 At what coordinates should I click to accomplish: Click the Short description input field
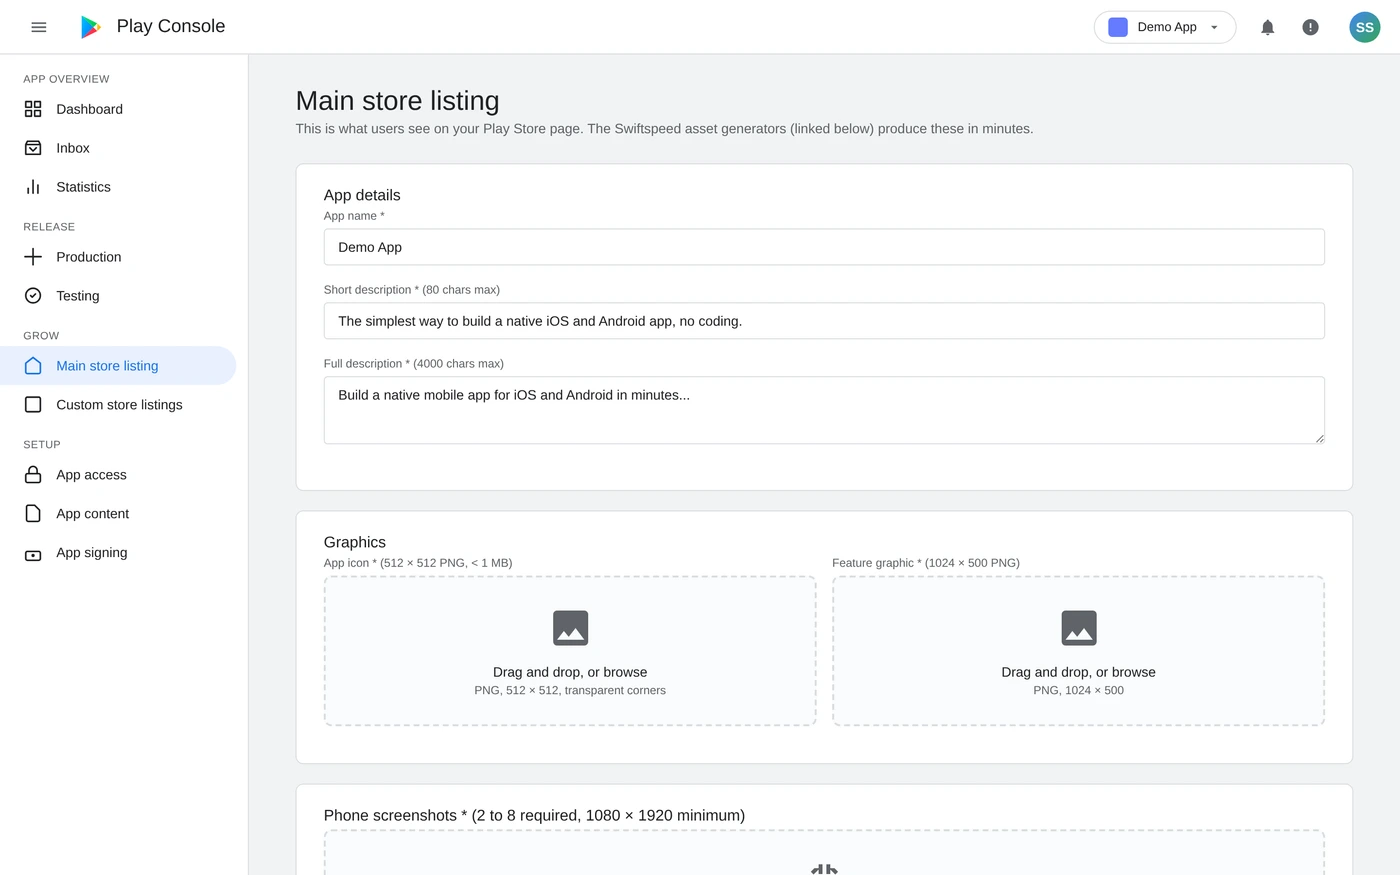[x=823, y=321]
